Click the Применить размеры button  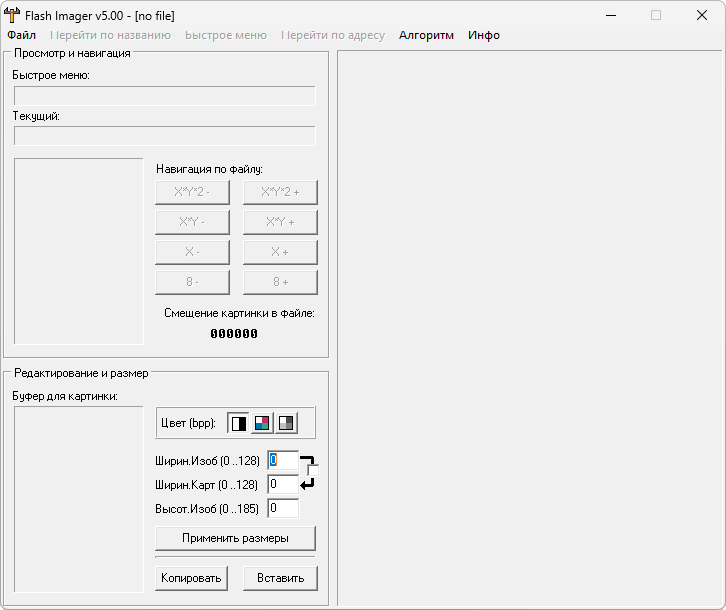(x=235, y=538)
